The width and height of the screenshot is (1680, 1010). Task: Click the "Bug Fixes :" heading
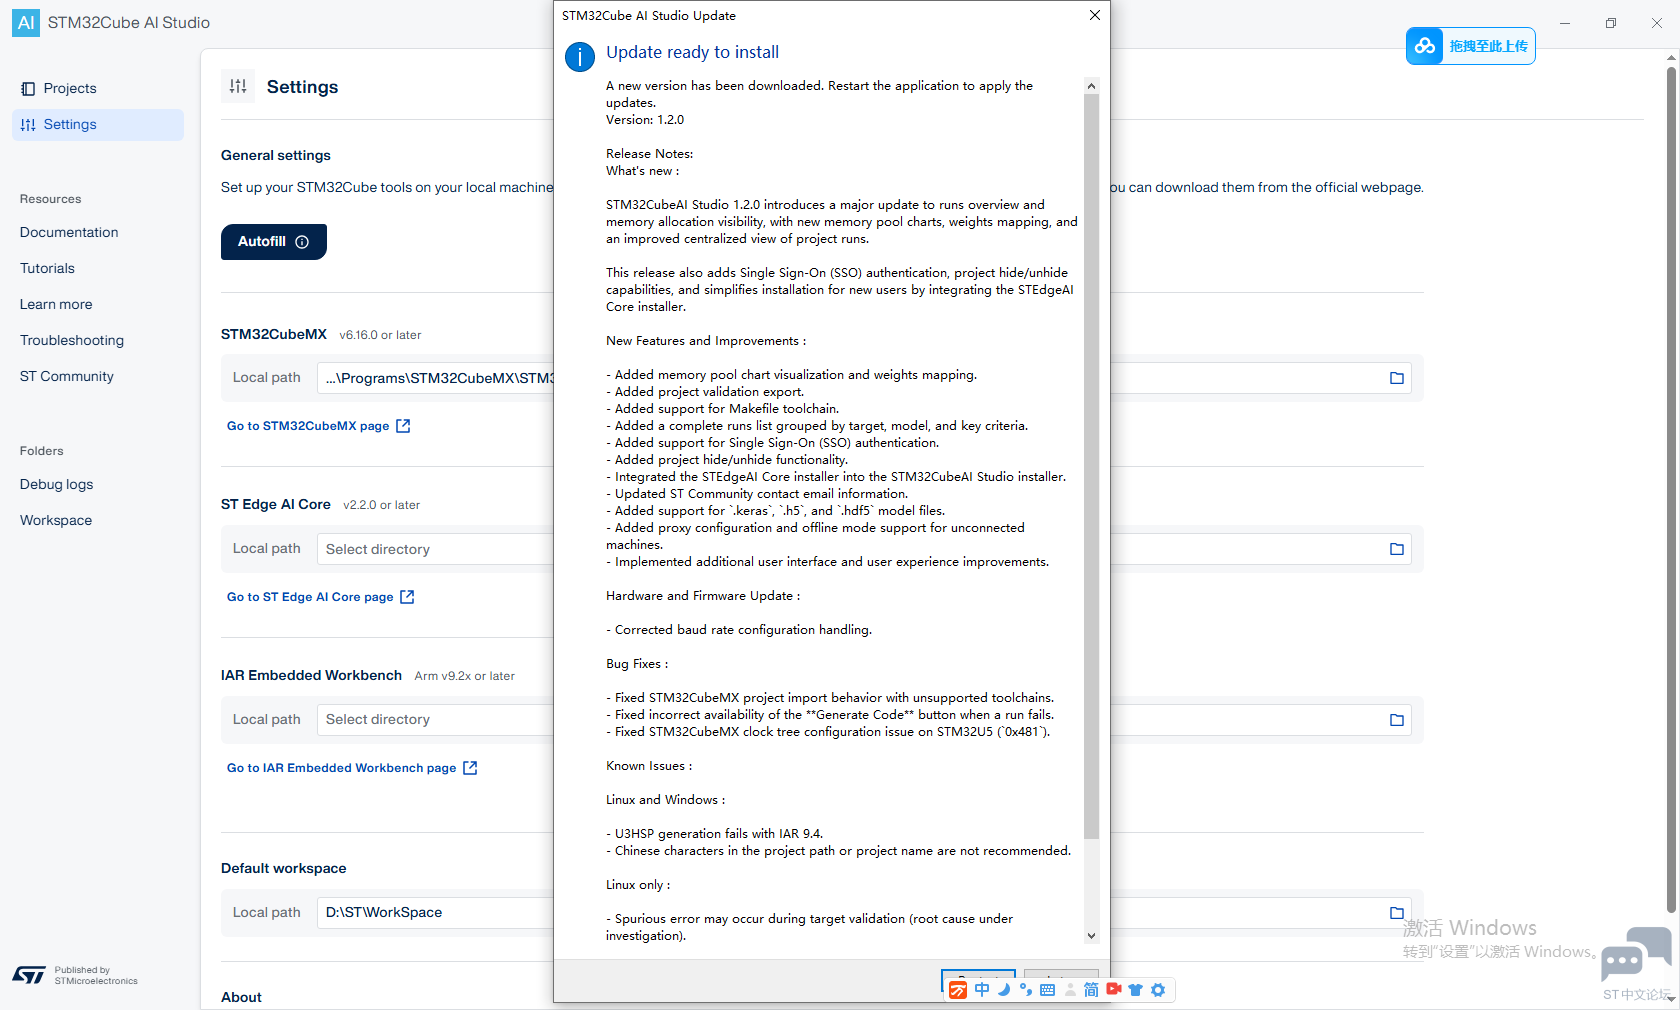point(637,664)
